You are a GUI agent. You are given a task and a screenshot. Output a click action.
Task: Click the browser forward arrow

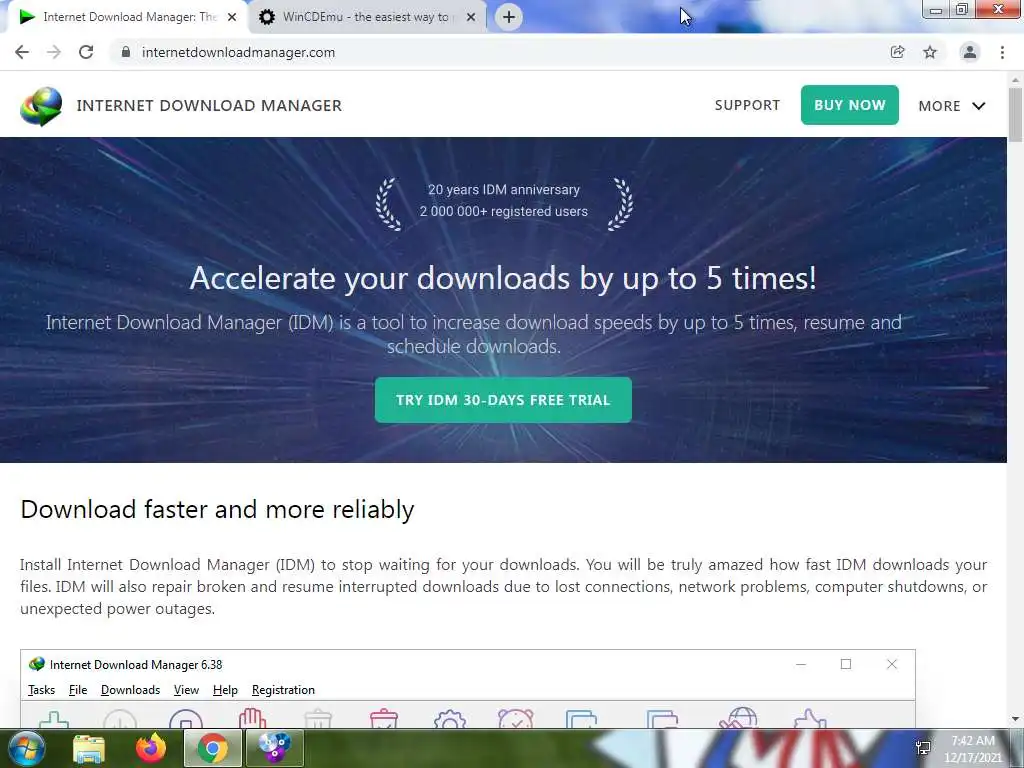54,52
